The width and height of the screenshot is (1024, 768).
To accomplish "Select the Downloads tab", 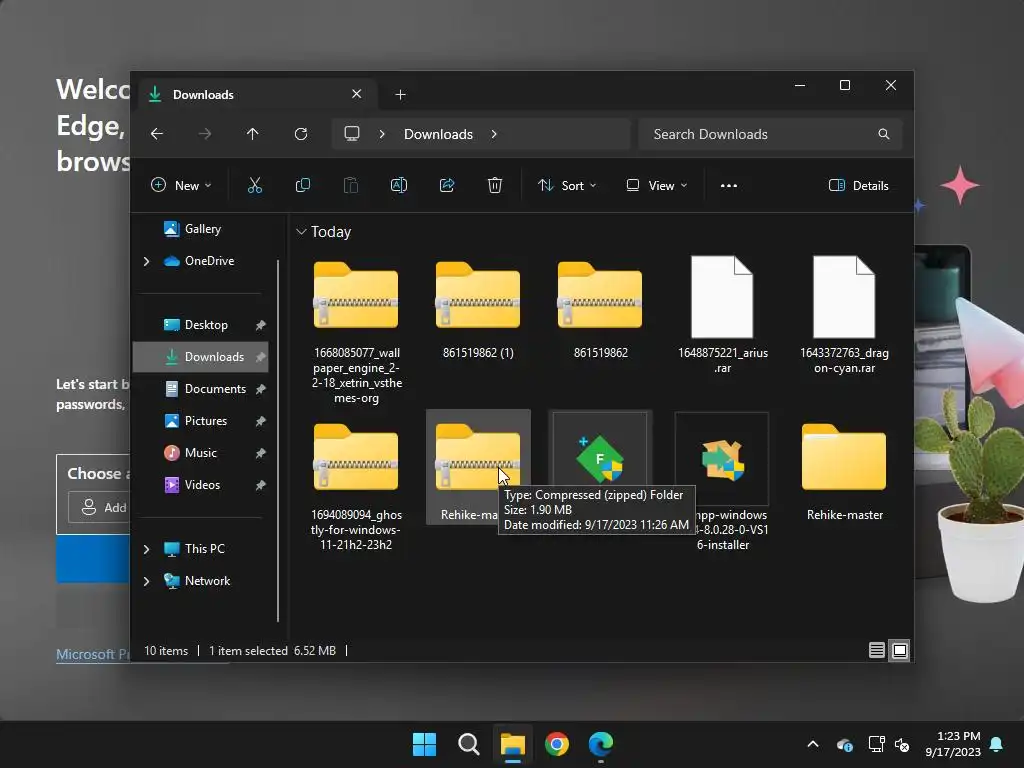I will click(x=256, y=95).
